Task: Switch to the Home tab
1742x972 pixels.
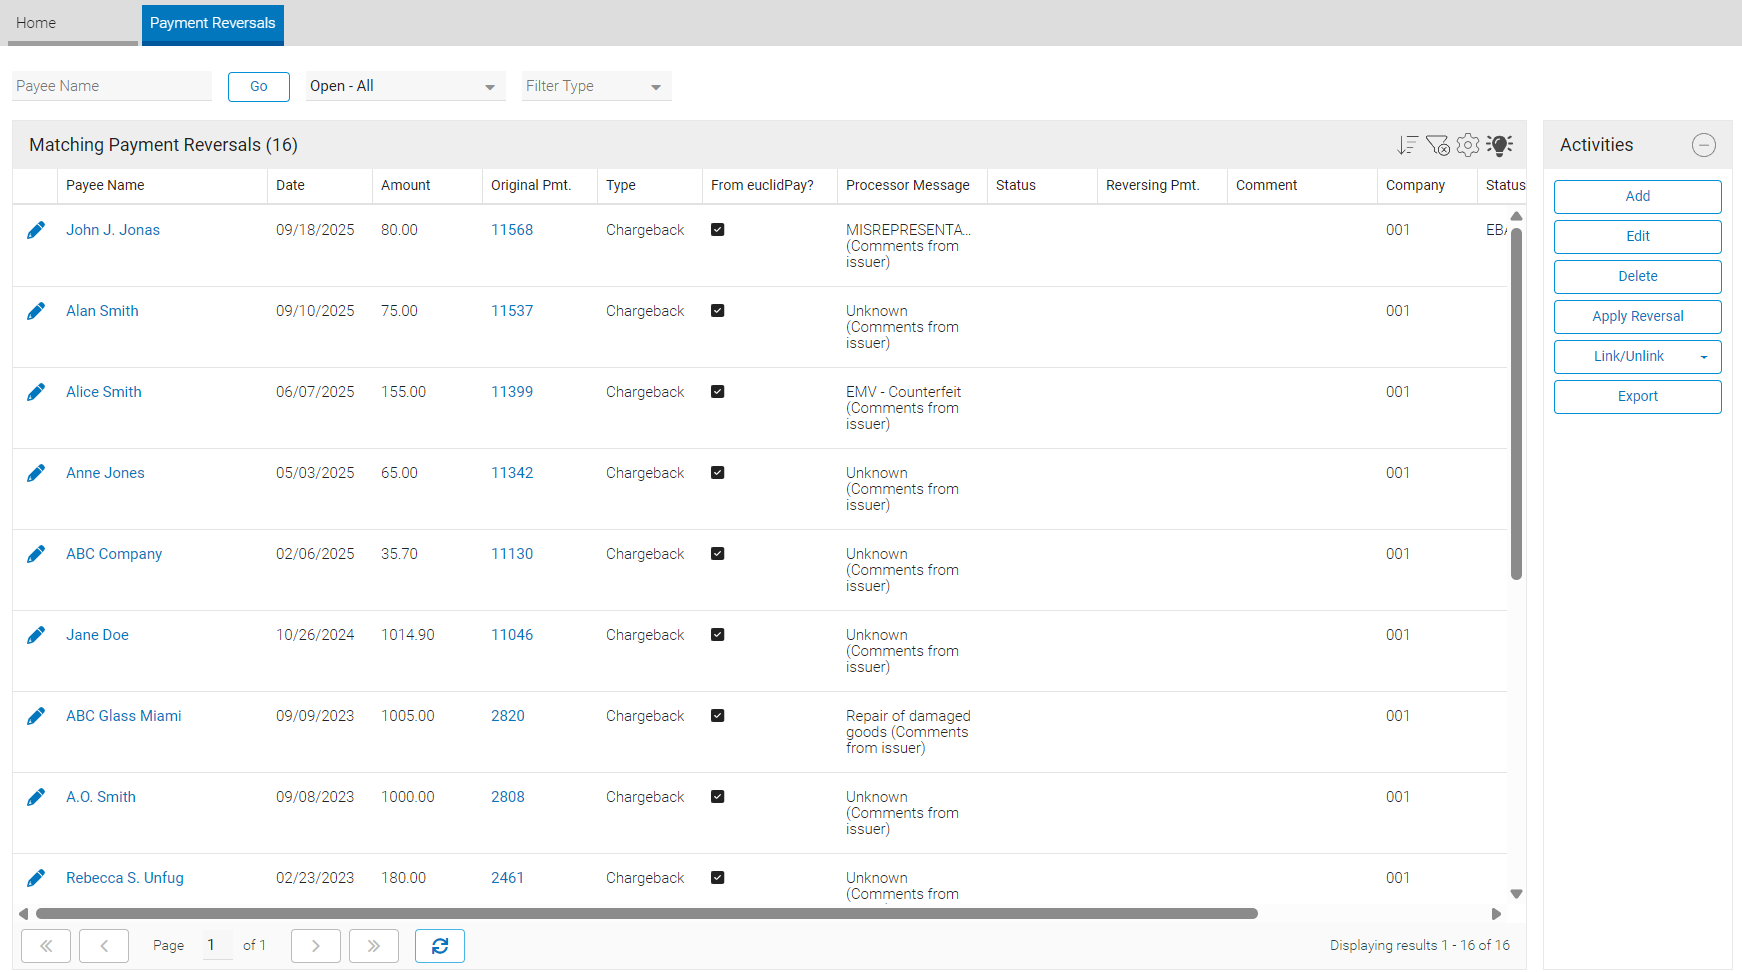Action: (72, 23)
